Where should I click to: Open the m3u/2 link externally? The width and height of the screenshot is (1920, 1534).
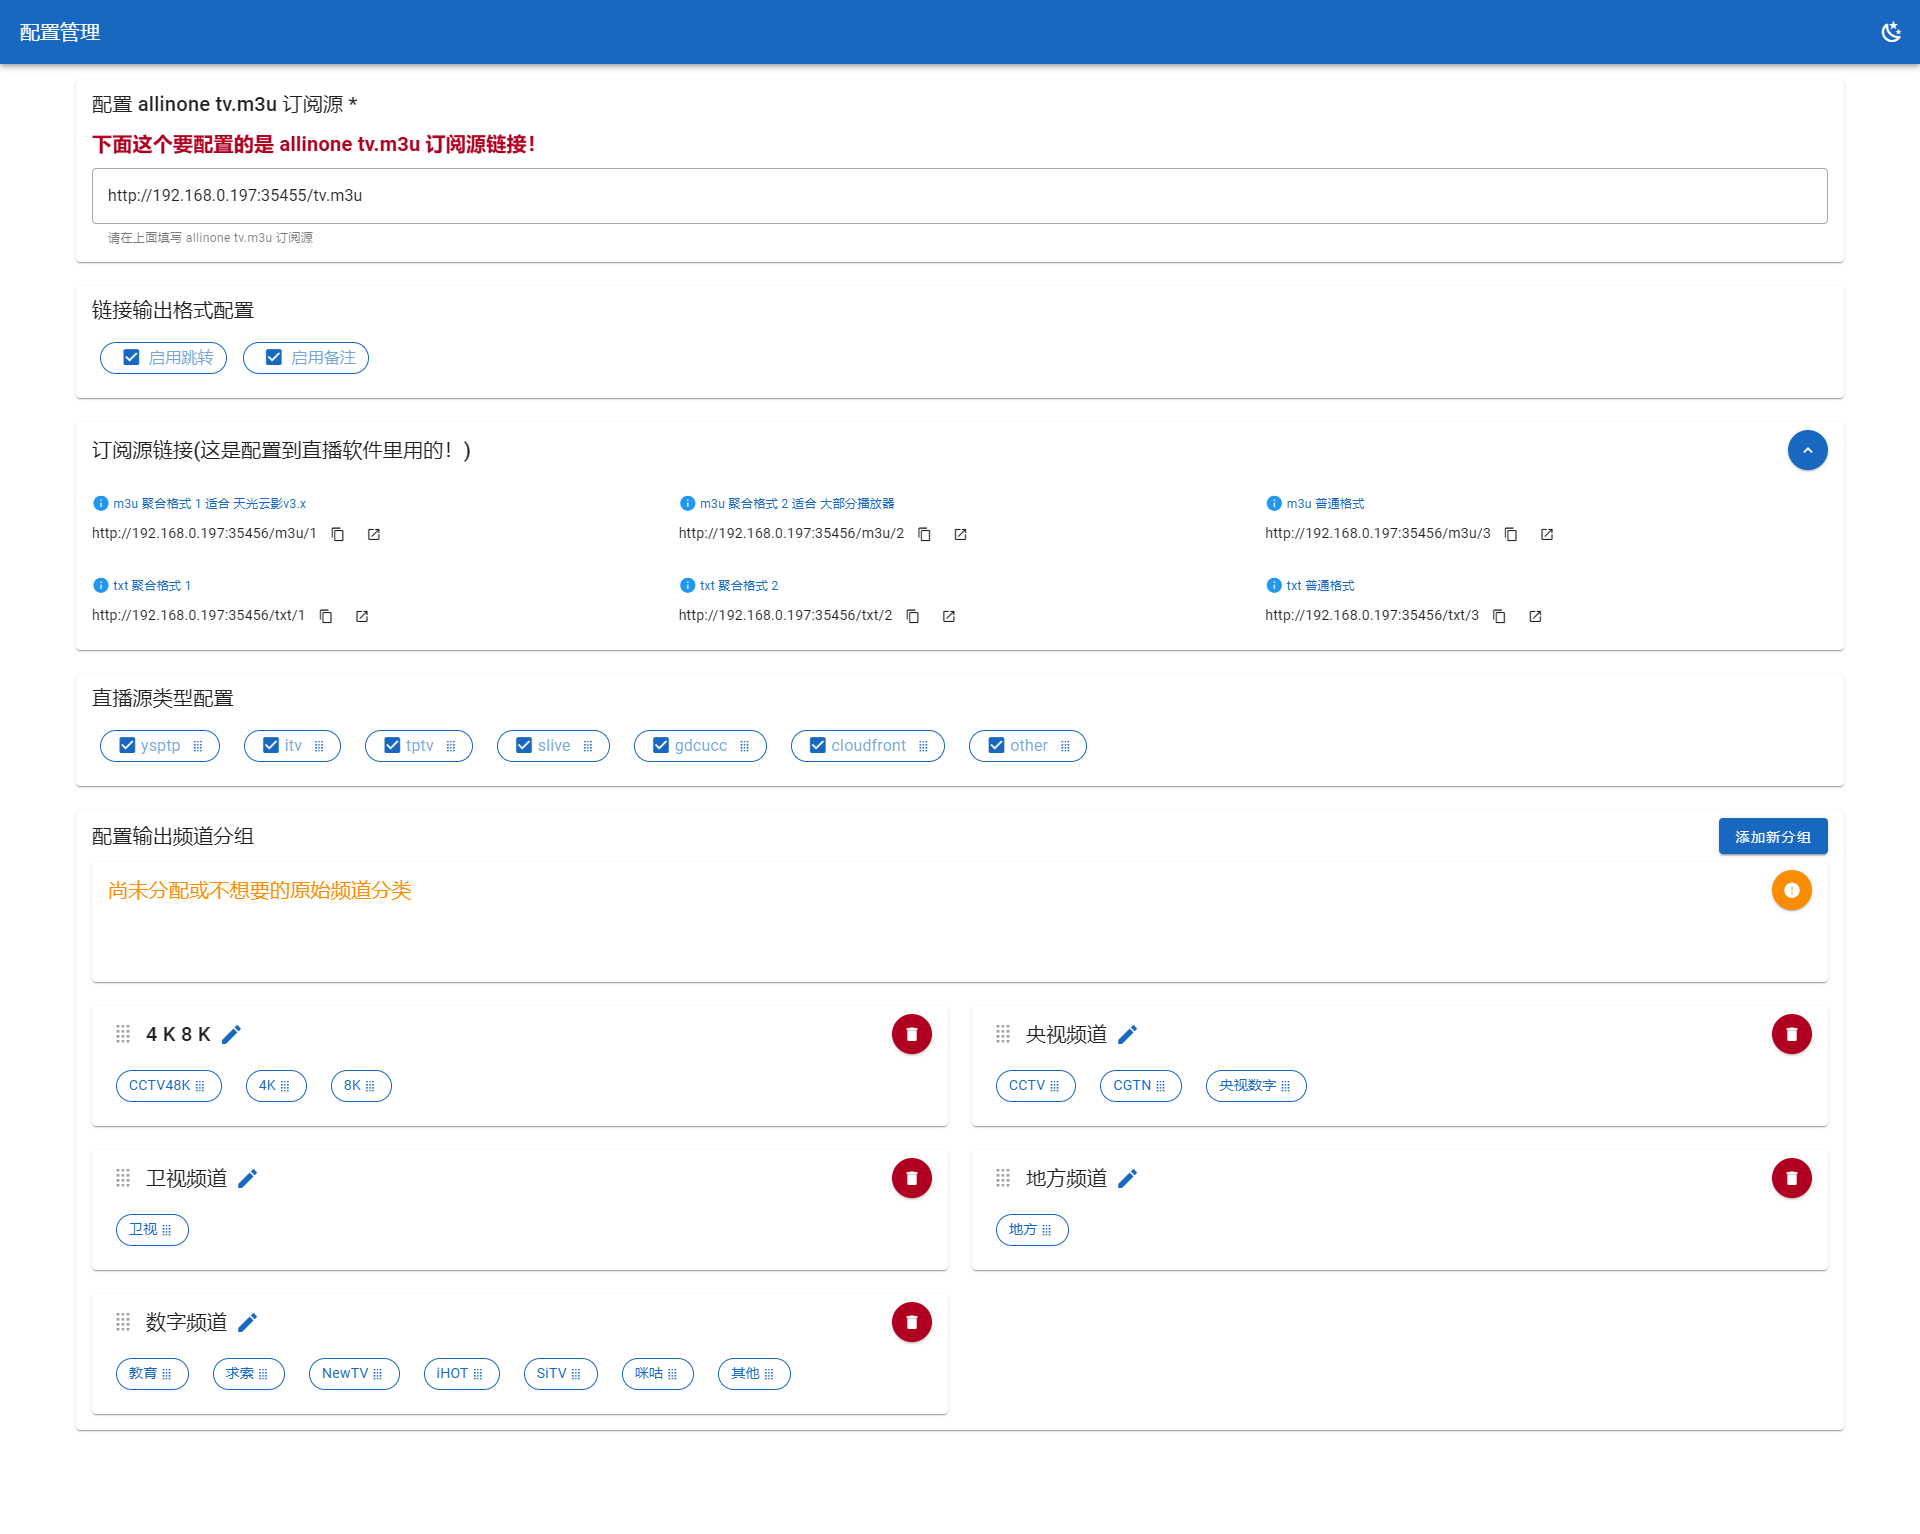tap(960, 534)
